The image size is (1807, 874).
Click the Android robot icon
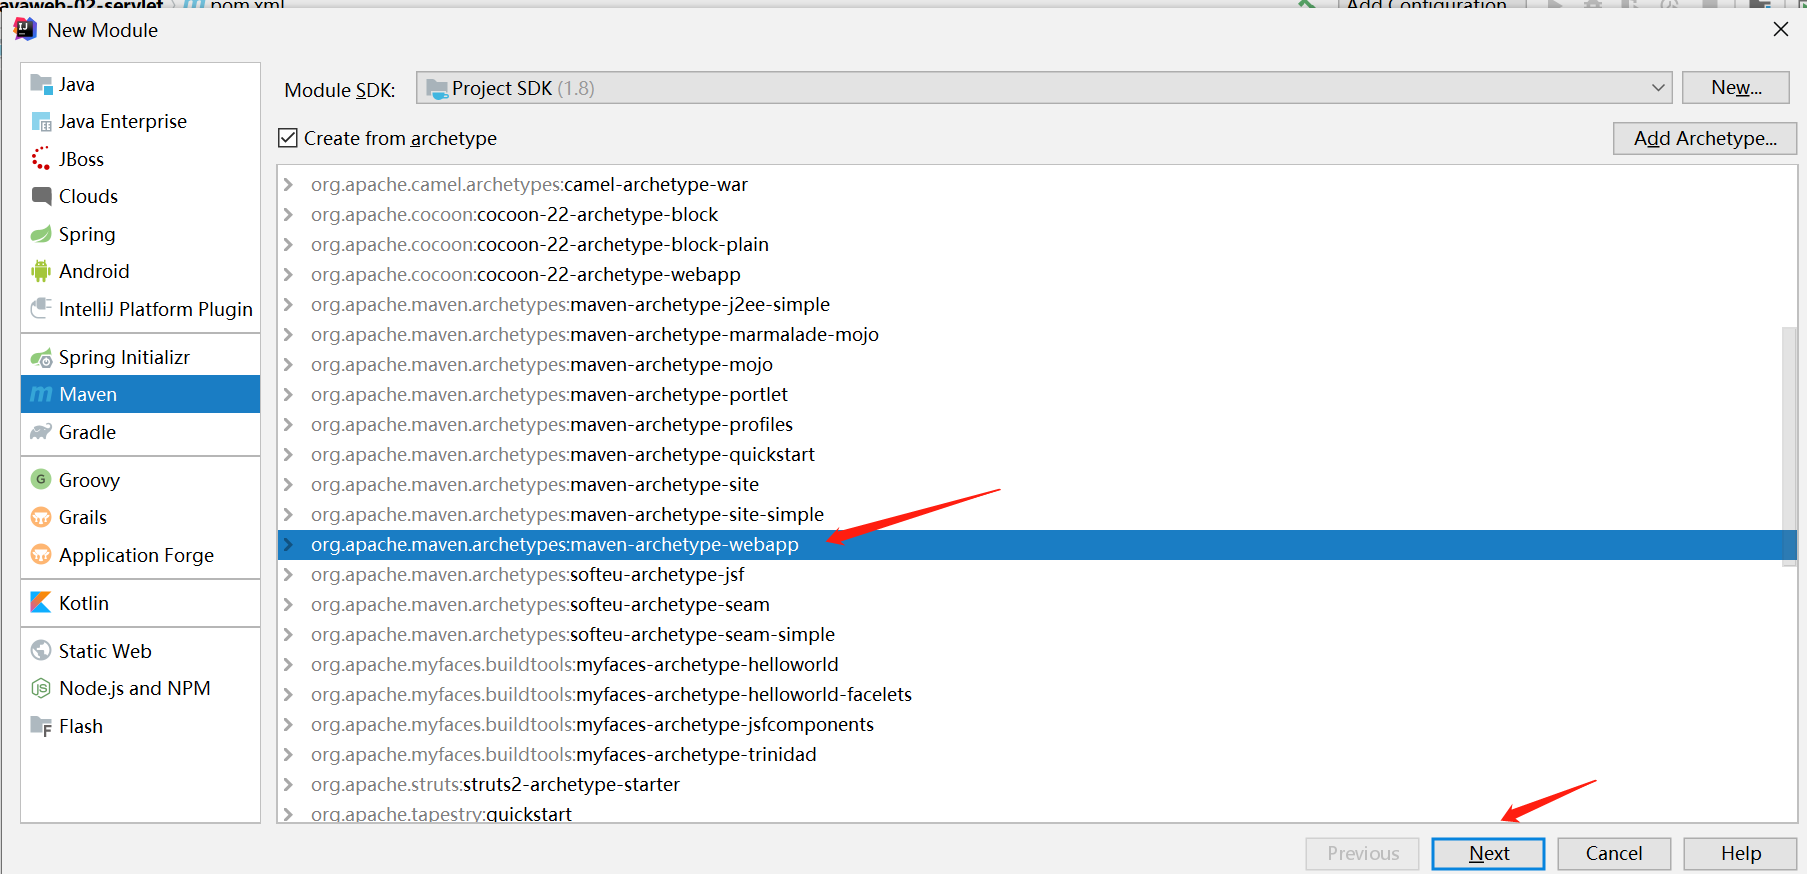click(41, 271)
